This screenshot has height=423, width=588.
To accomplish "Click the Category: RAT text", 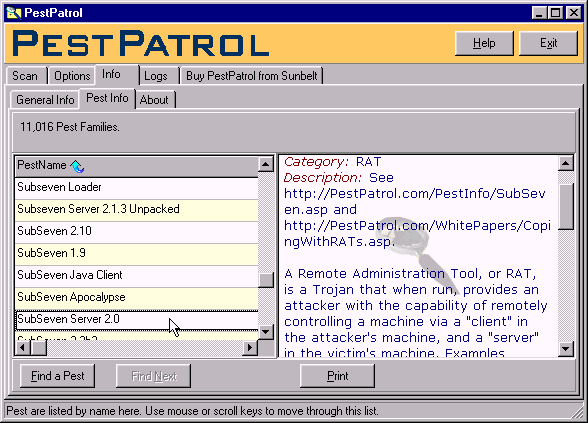I will point(332,162).
